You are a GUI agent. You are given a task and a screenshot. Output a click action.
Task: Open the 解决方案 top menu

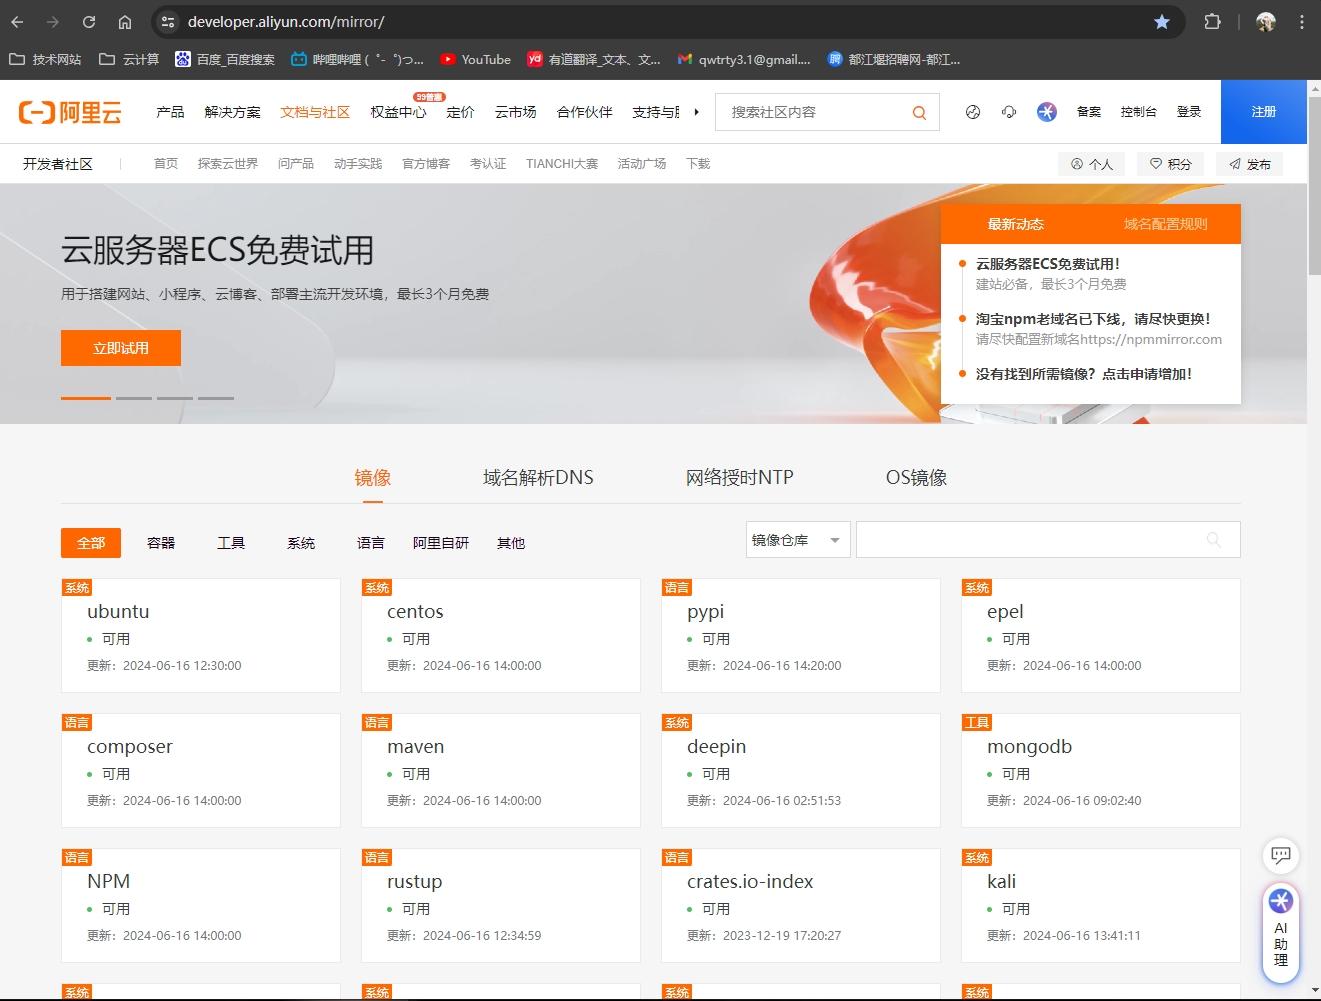[232, 112]
